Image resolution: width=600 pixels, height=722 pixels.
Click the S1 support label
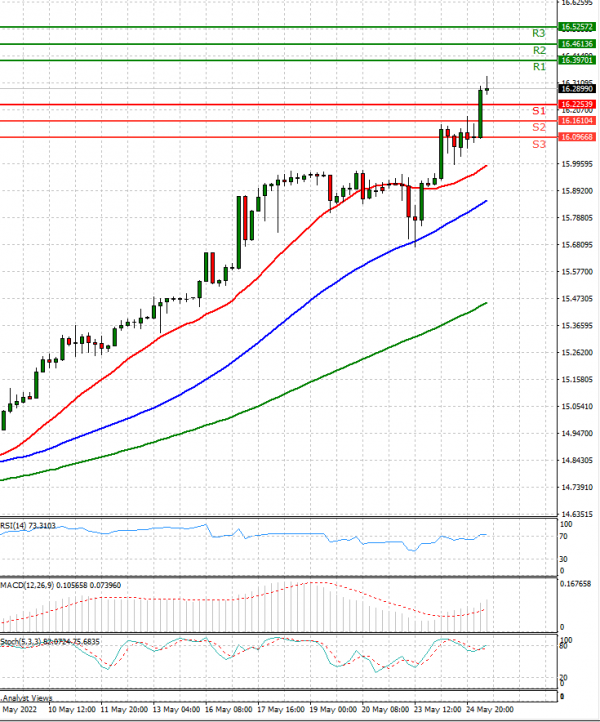pyautogui.click(x=539, y=111)
